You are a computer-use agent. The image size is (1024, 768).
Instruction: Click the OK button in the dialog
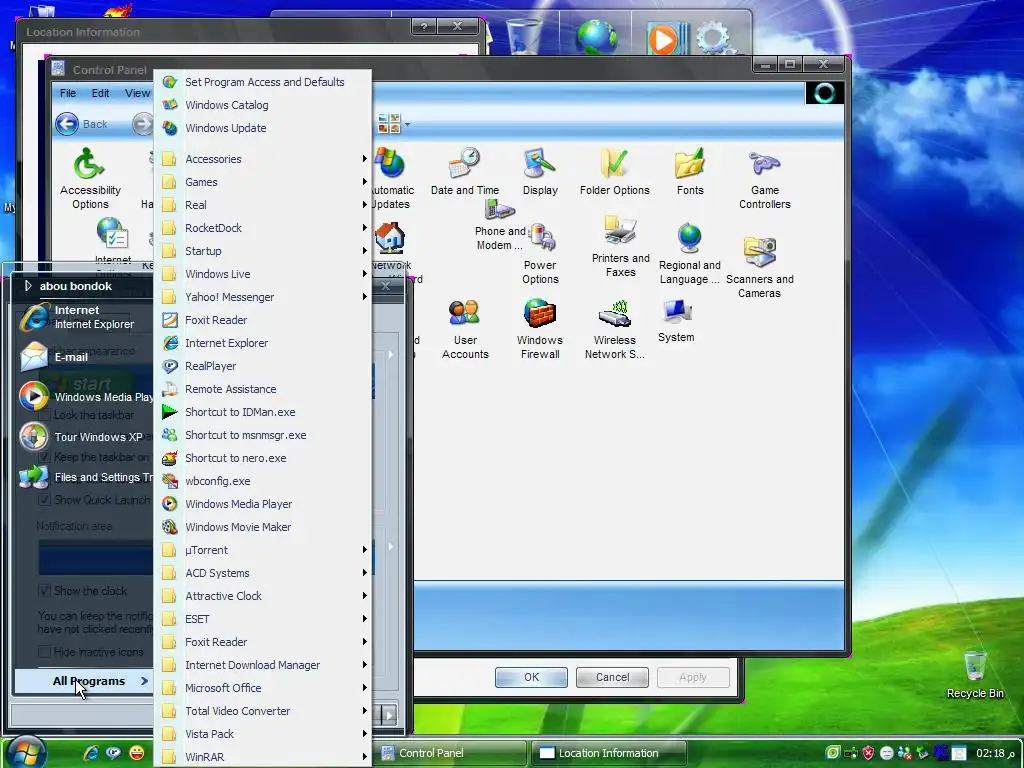coord(531,677)
